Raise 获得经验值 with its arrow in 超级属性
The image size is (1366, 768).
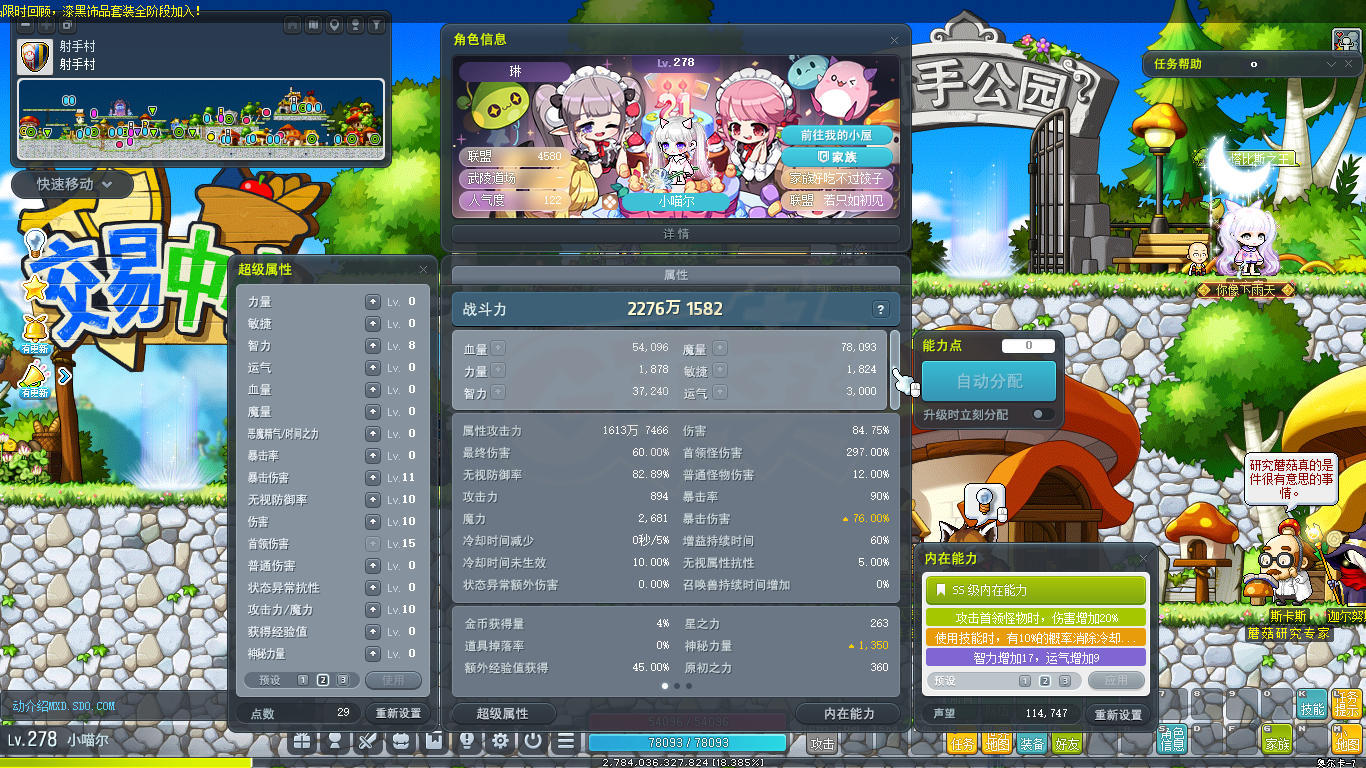[x=373, y=631]
